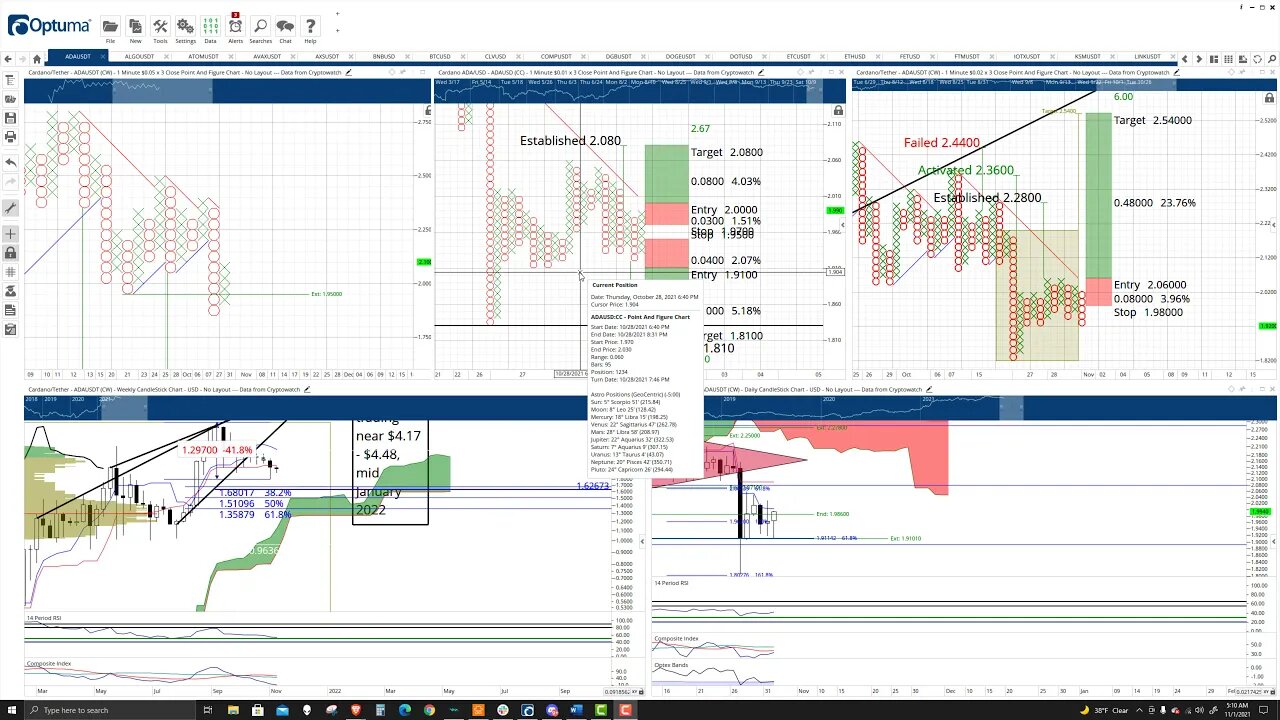The image size is (1280, 720).
Task: Edit title pencil on ADAUSD CC $0.01 chart
Action: [760, 72]
